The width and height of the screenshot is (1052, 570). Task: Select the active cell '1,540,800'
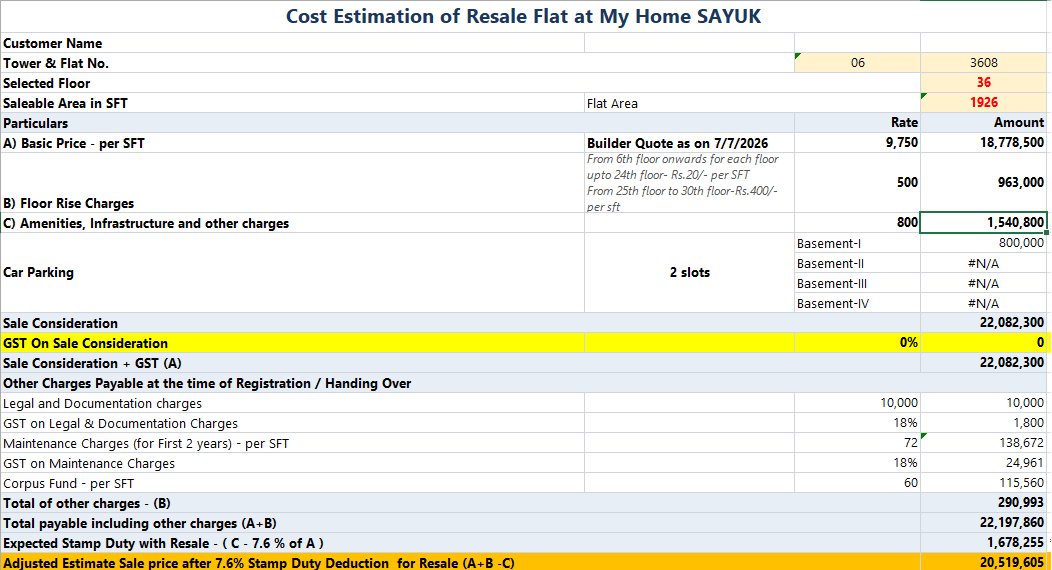pos(984,223)
